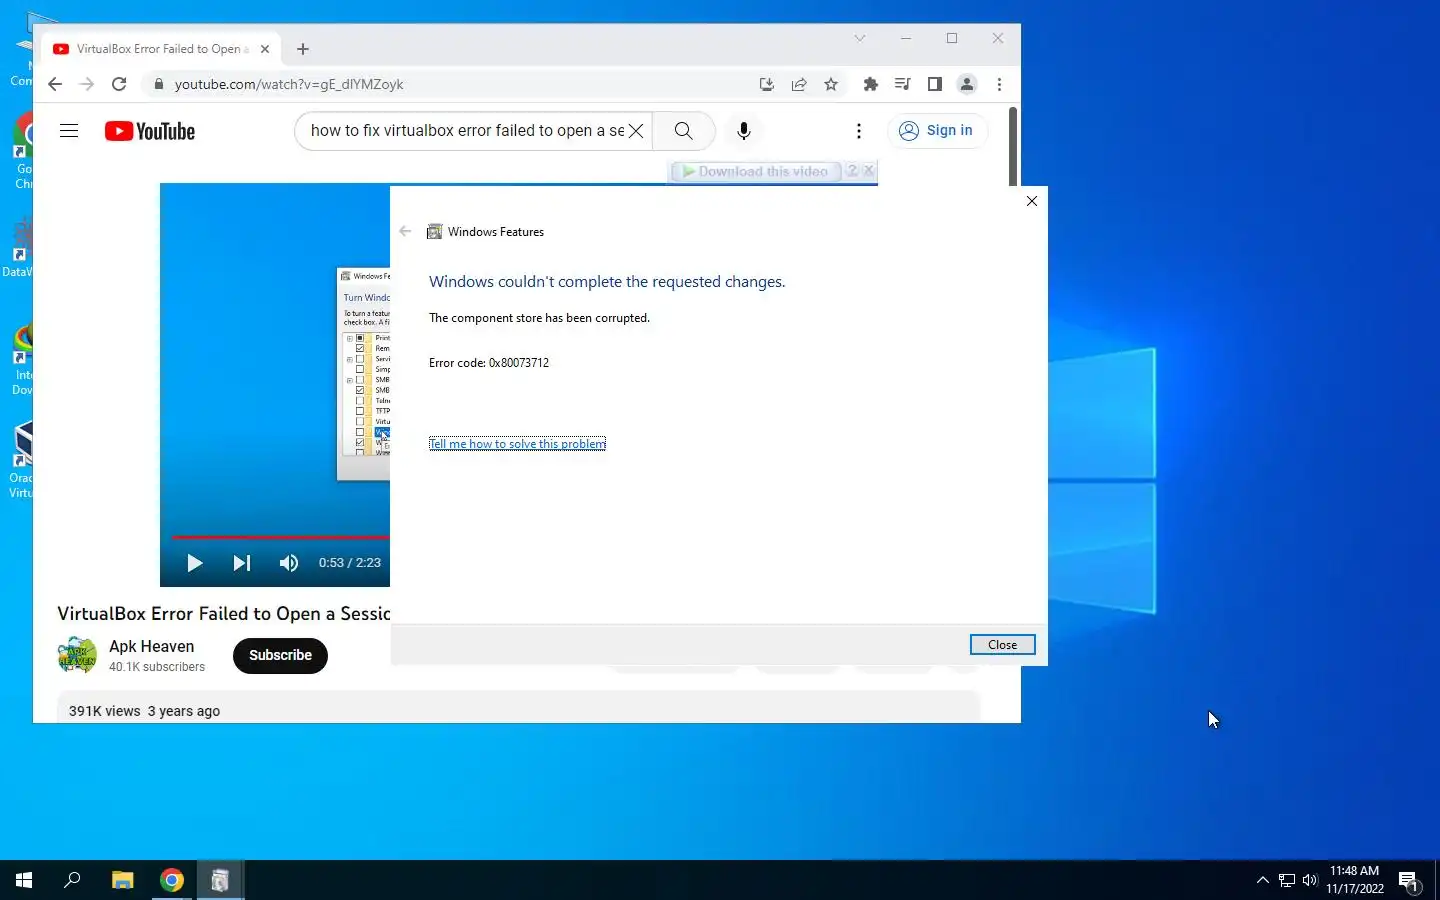1440x900 pixels.
Task: Click the Error code 0x80073712 text
Action: pos(489,363)
